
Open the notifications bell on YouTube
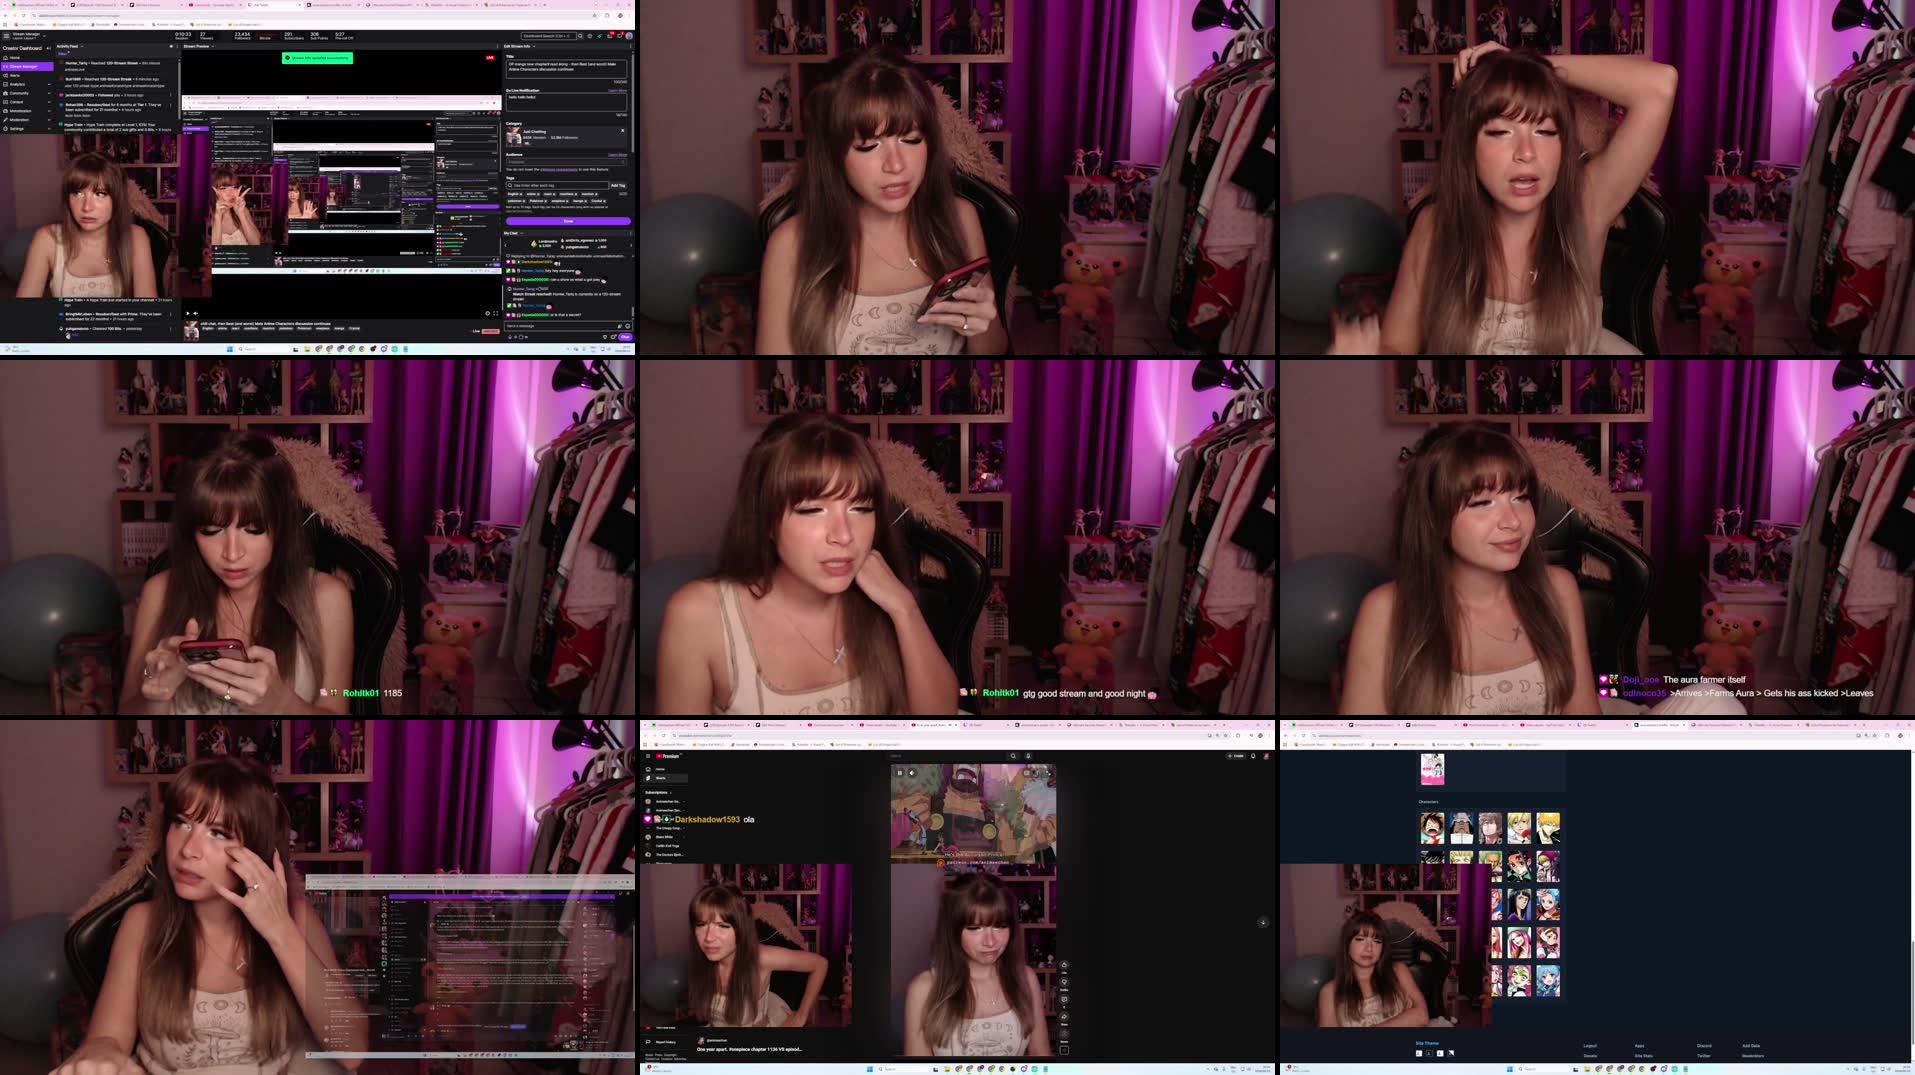[x=1253, y=756]
